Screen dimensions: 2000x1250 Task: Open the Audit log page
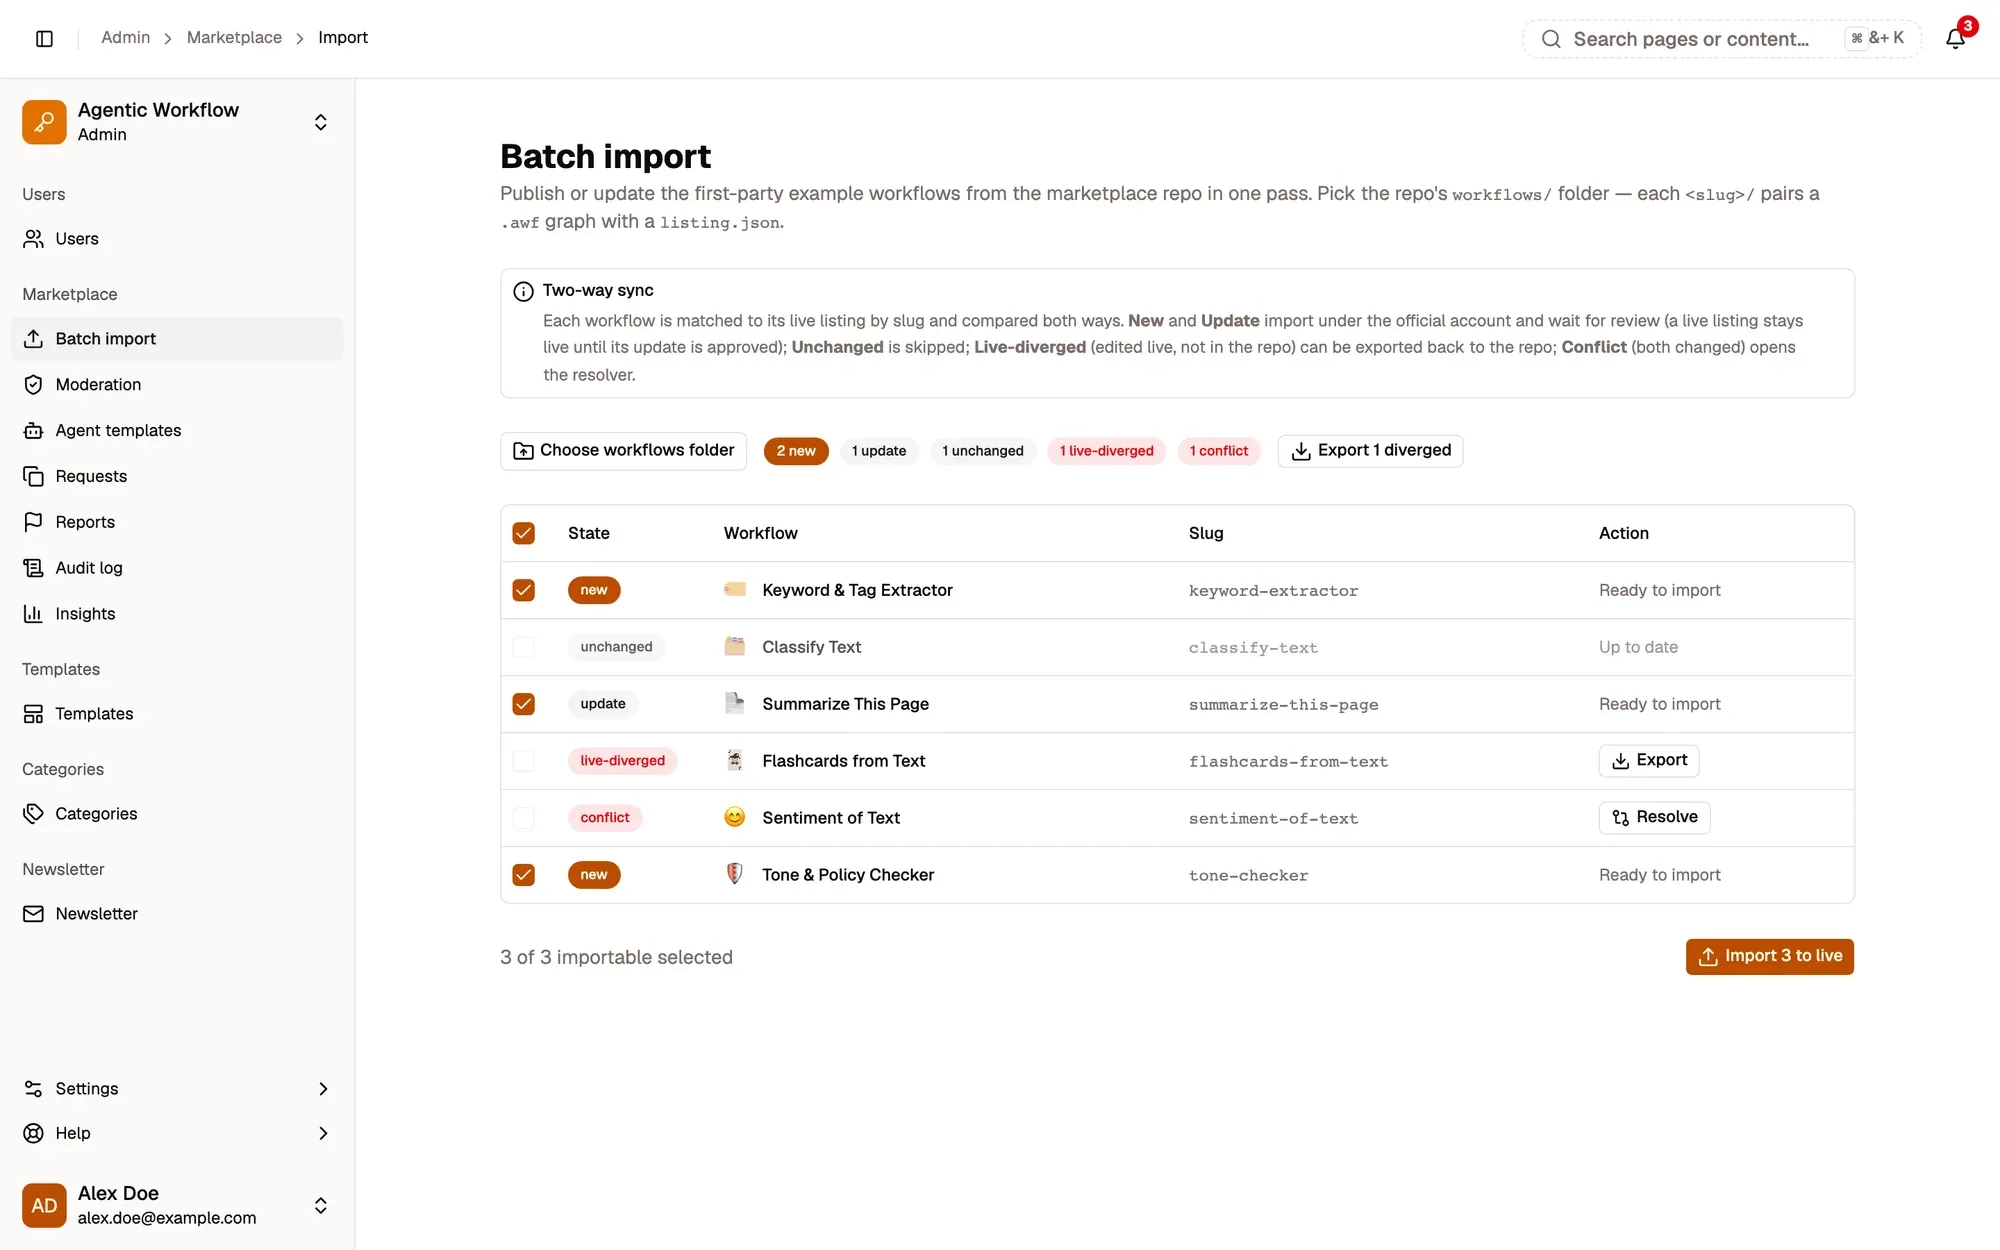pyautogui.click(x=177, y=568)
